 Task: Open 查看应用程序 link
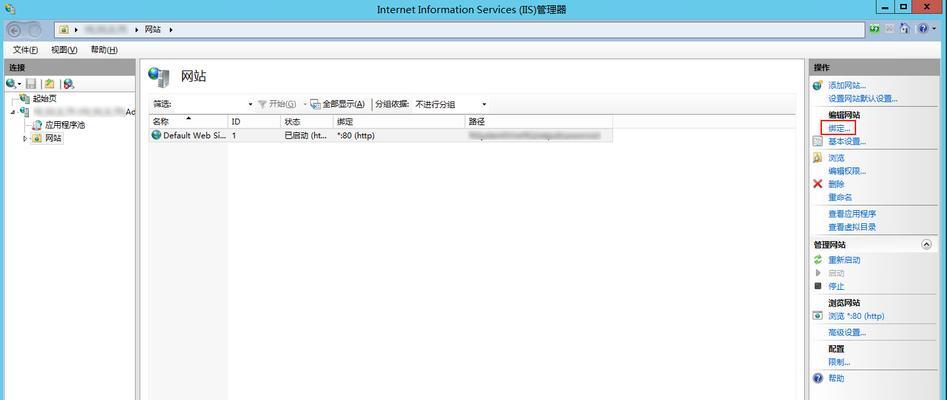click(852, 214)
